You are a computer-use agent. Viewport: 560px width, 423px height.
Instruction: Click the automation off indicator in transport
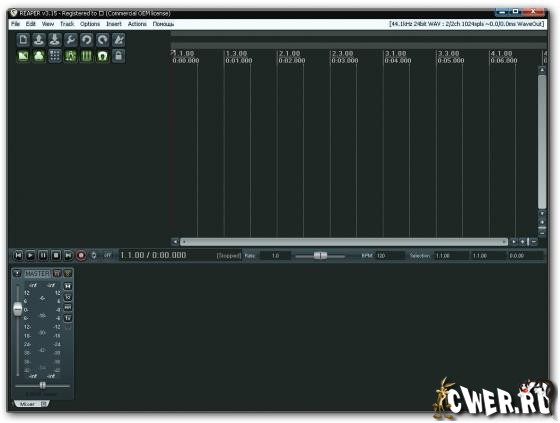point(108,255)
